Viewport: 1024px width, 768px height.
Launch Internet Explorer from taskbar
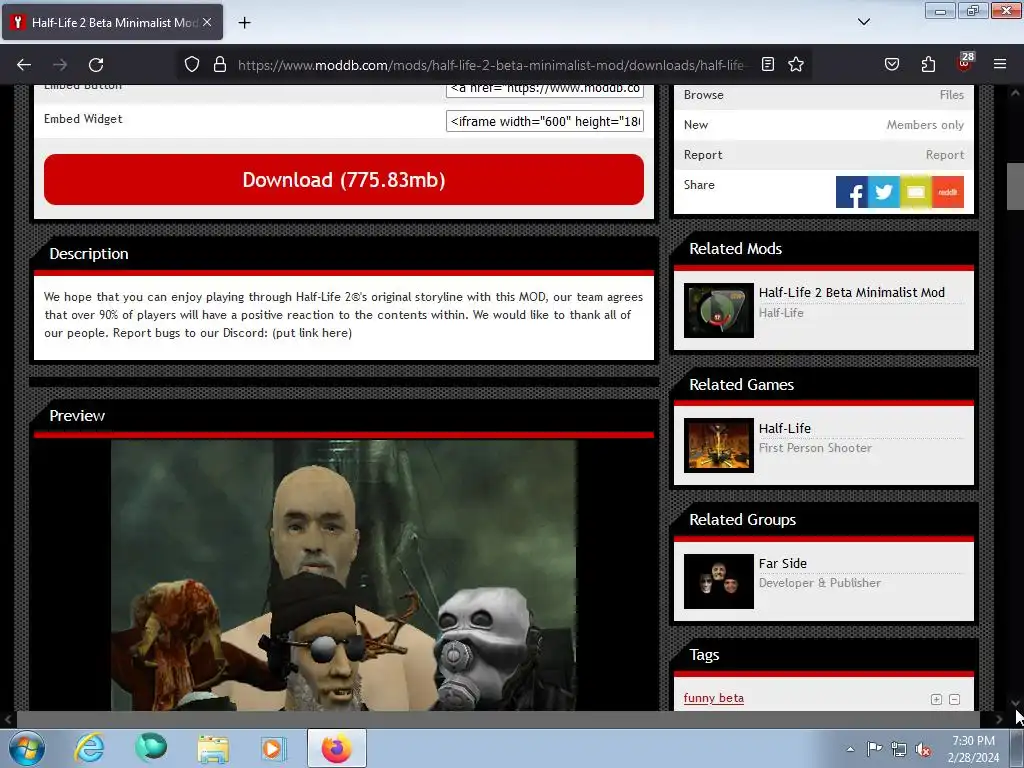click(89, 748)
